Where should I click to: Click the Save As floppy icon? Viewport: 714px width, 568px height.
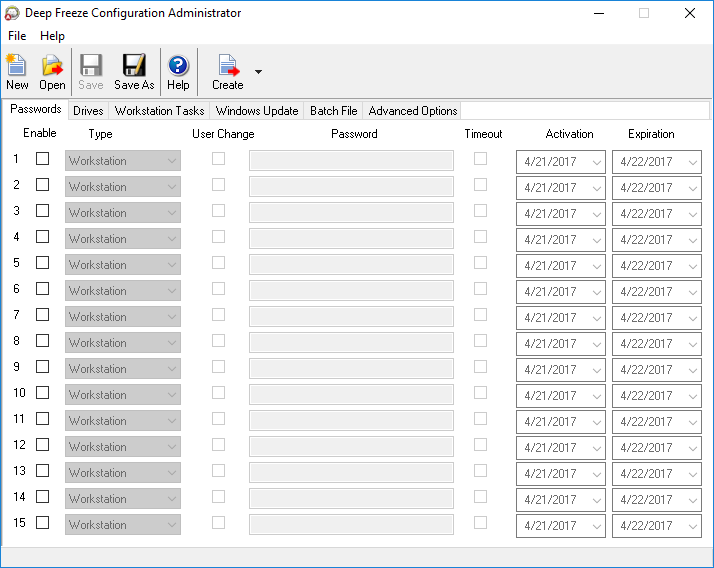[134, 65]
